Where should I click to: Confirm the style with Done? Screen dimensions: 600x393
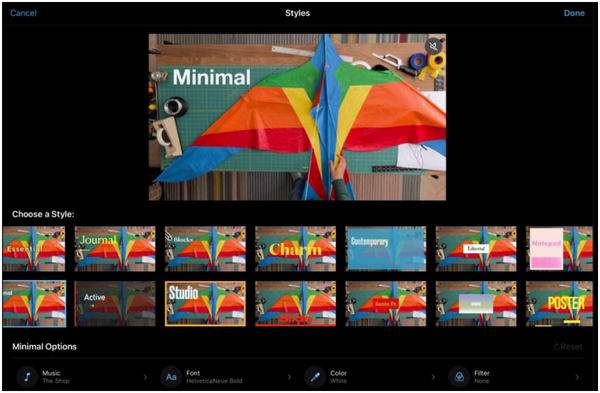pos(574,13)
